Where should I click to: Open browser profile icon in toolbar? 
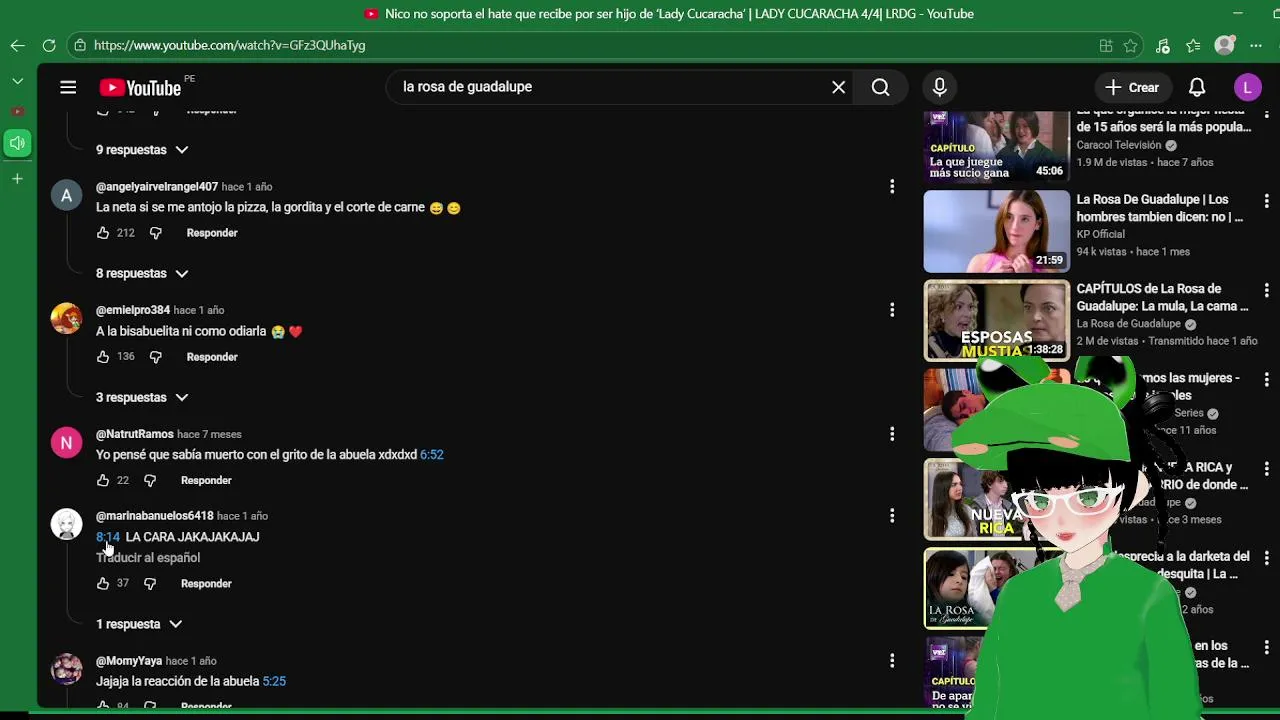tap(1225, 45)
